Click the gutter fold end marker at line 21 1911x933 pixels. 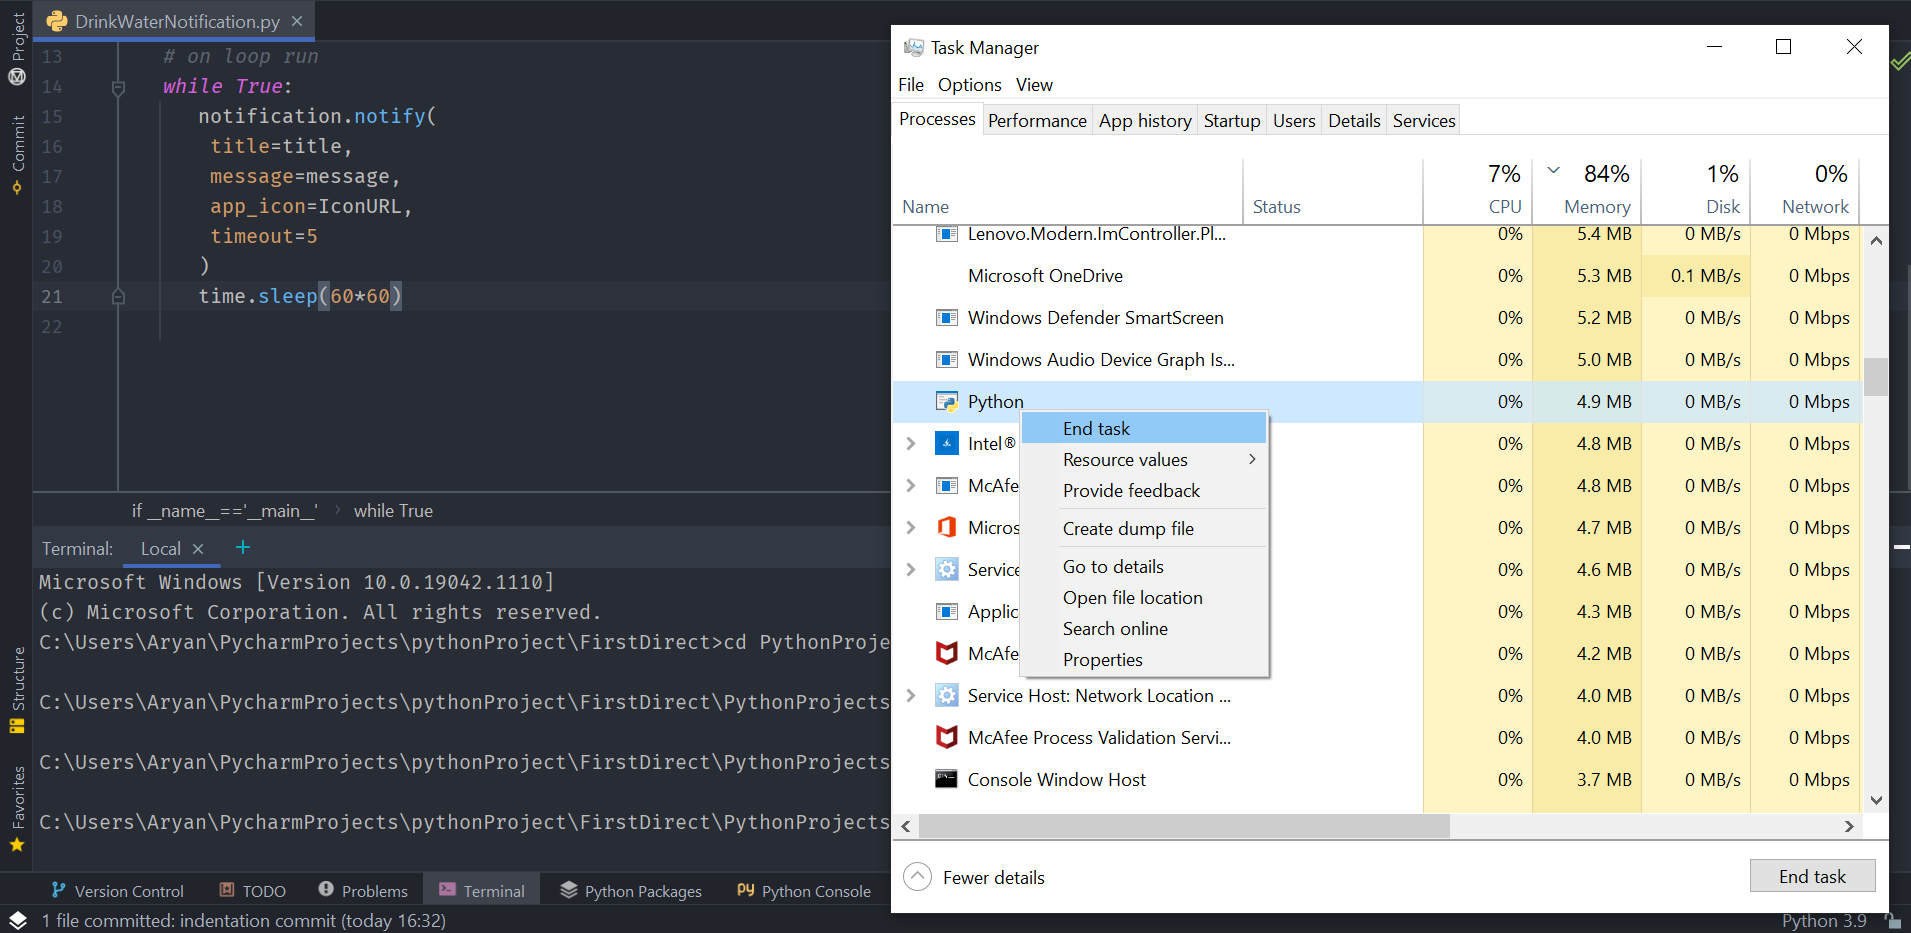pos(118,296)
